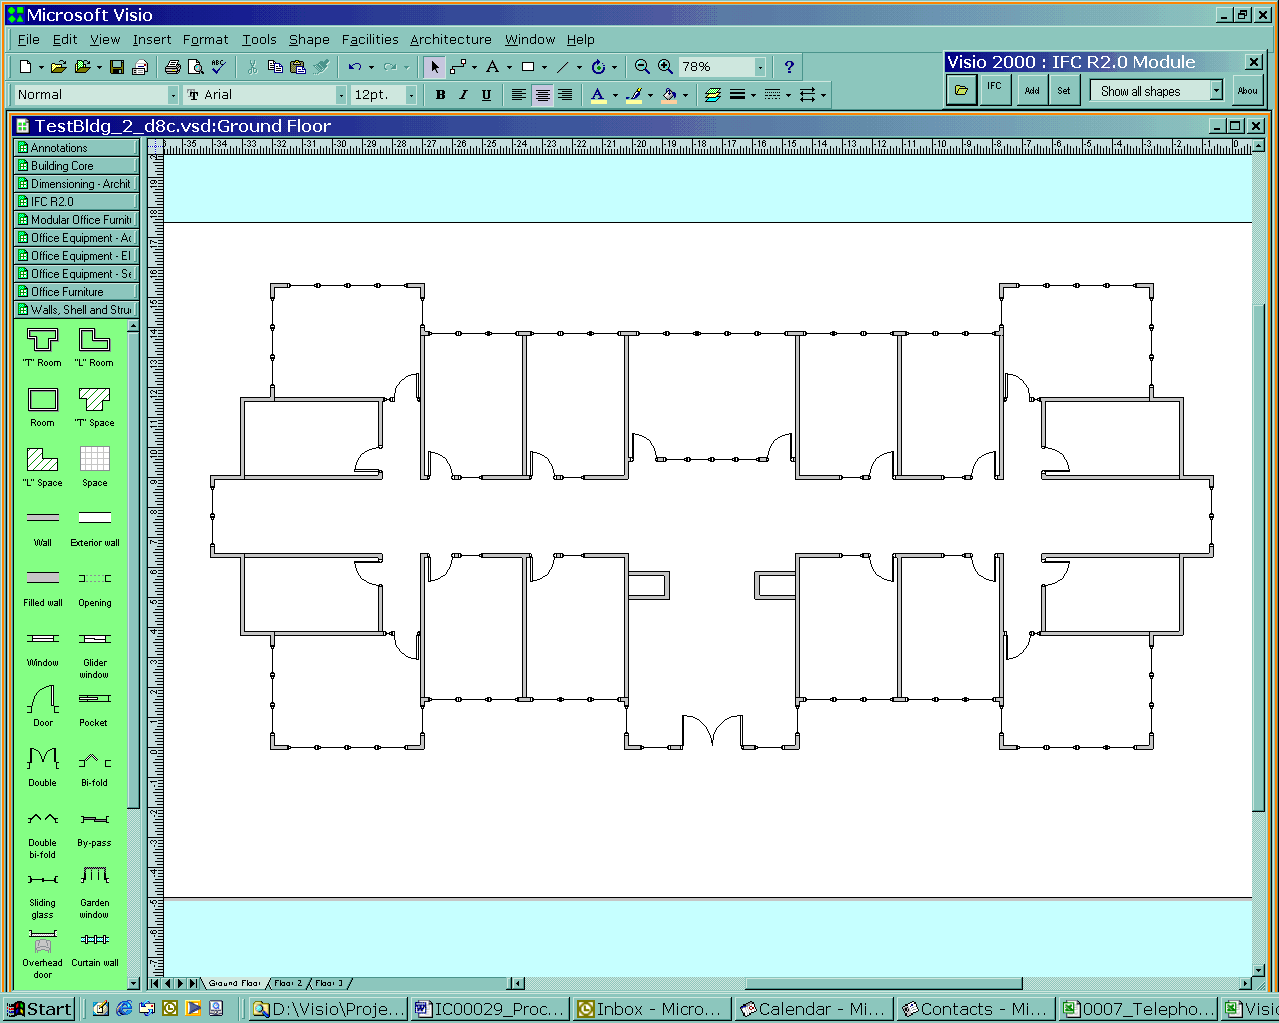Screen dimensions: 1279x1023
Task: Expand the Text tool options arrow
Action: click(x=508, y=67)
